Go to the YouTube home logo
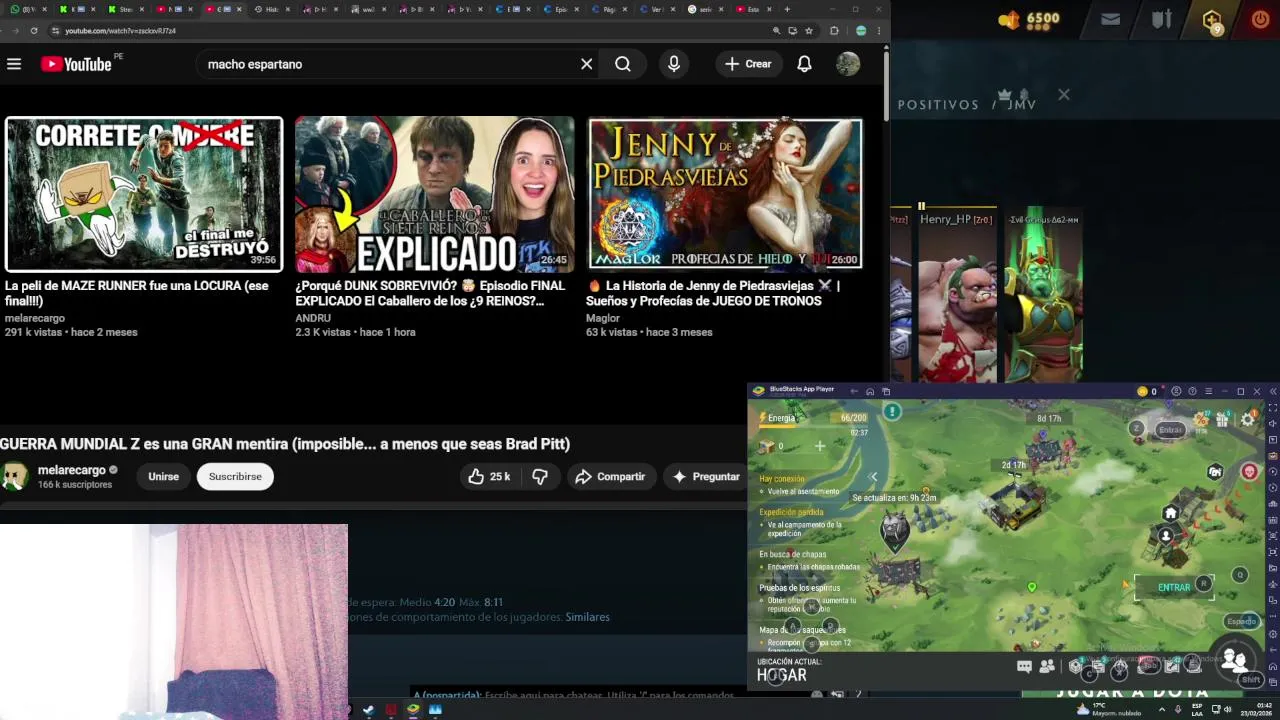1280x720 pixels. (76, 64)
